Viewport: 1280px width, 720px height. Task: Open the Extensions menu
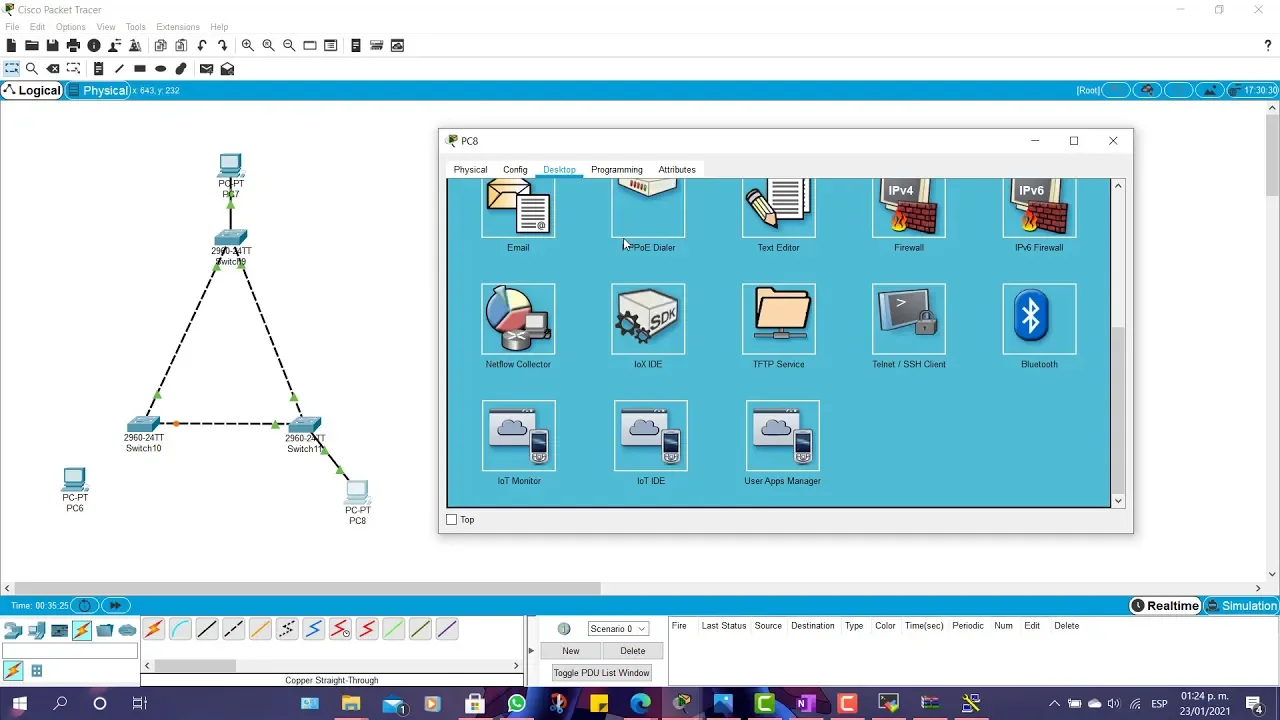point(178,27)
